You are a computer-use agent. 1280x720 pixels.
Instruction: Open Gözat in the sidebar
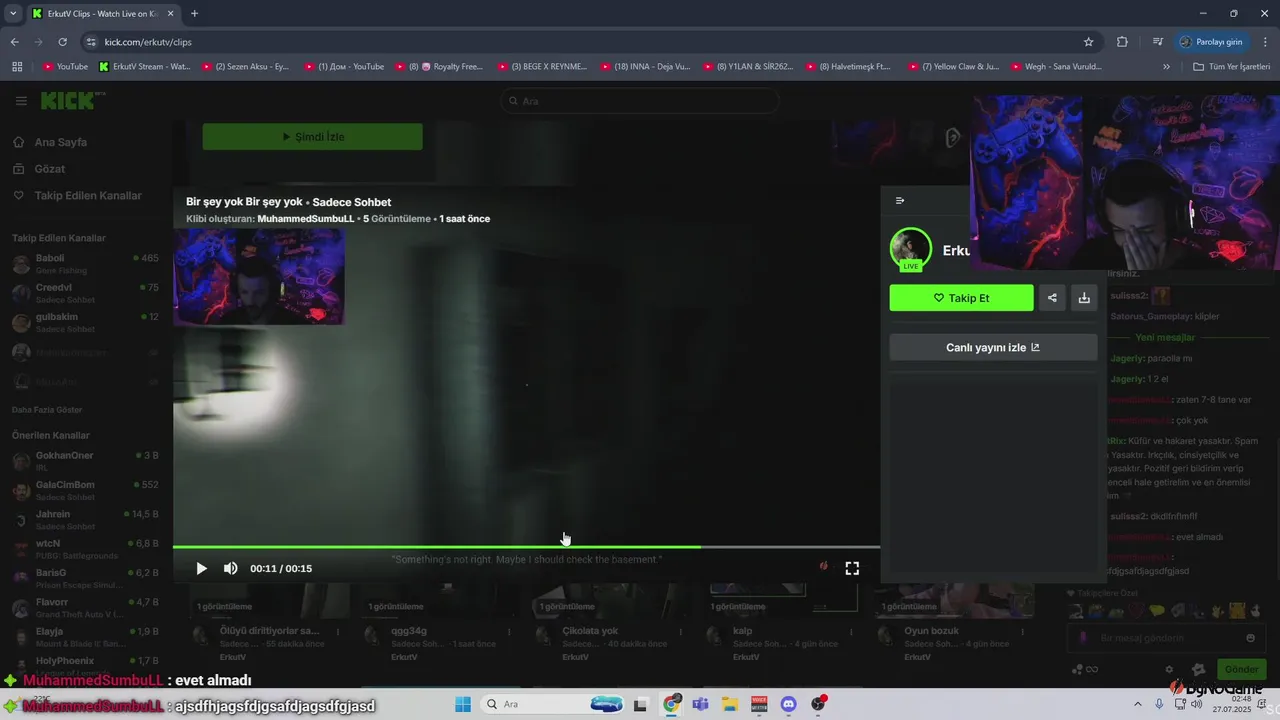(50, 169)
